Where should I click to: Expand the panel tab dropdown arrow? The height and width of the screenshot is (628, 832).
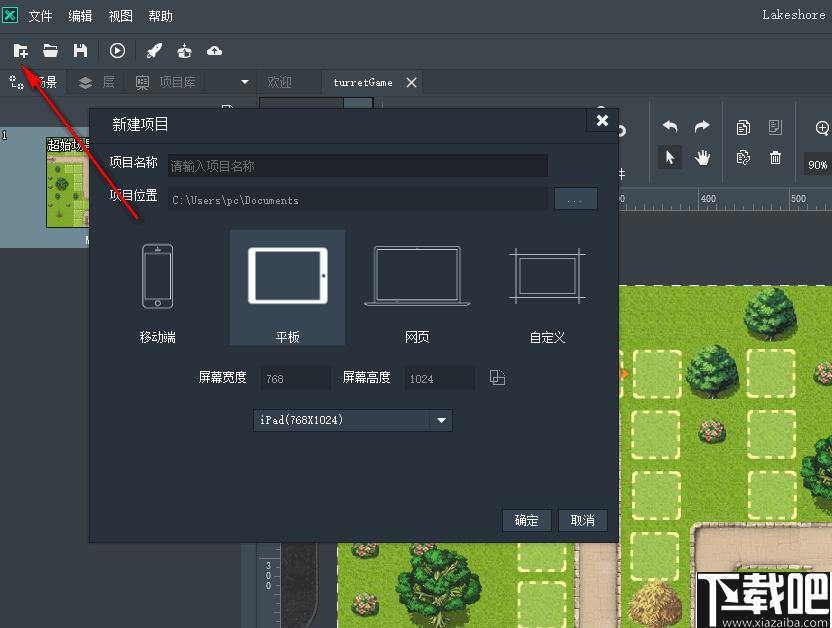[x=245, y=82]
